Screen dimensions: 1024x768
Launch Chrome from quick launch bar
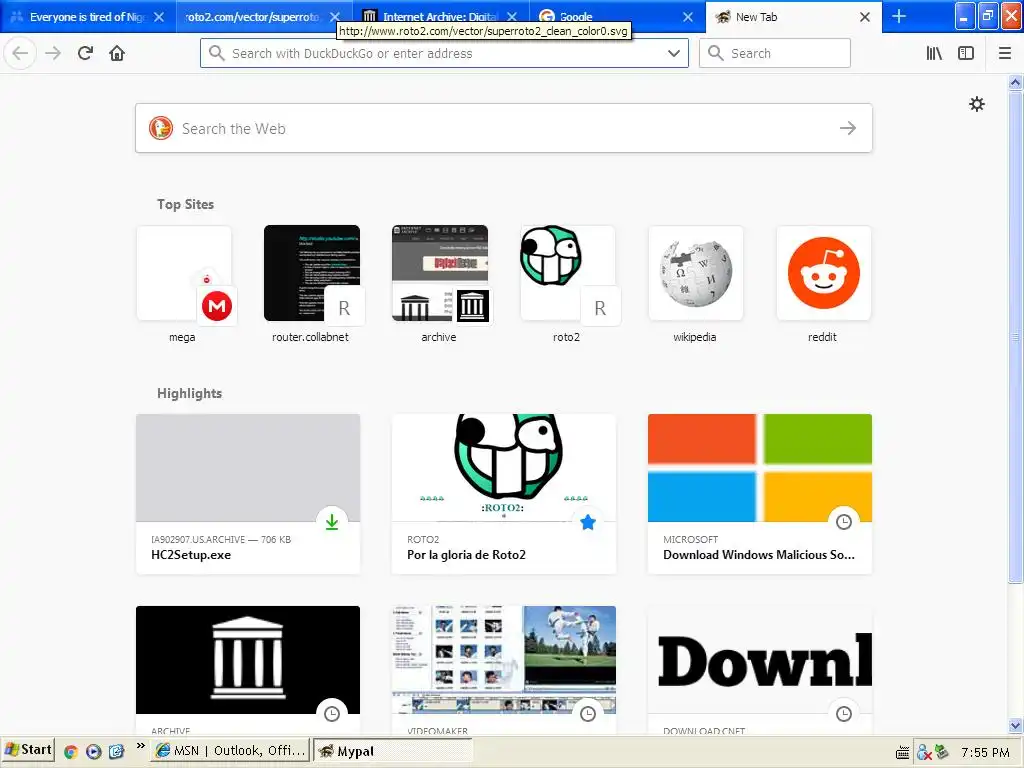71,752
